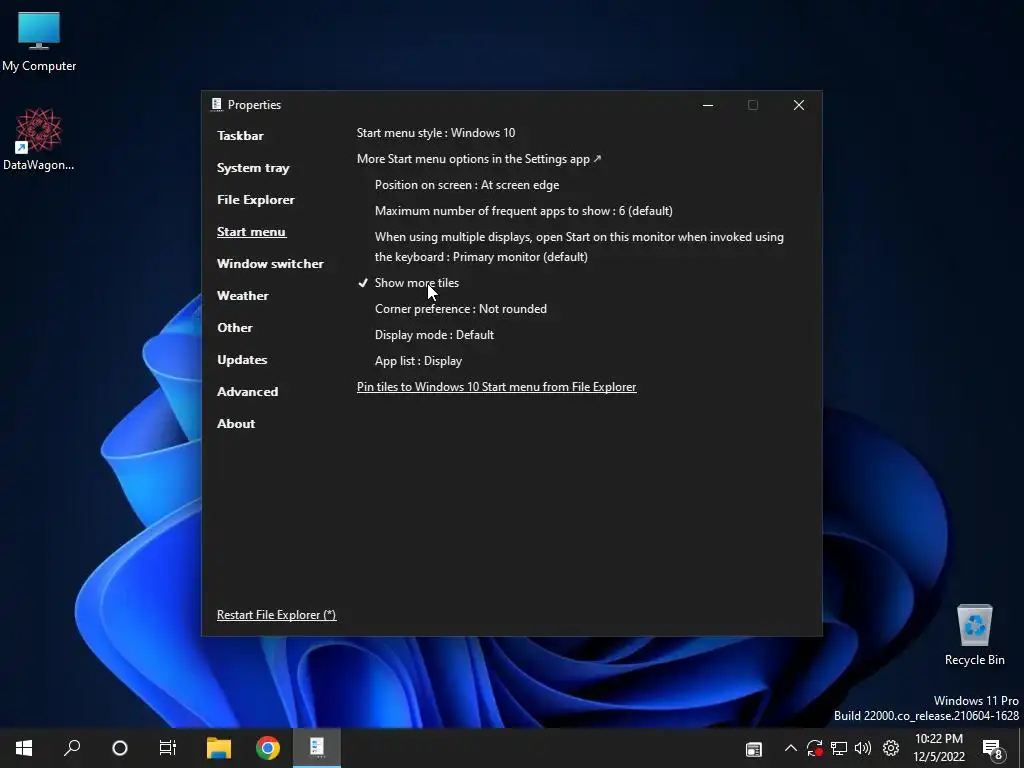Select the Start menu section
The width and height of the screenshot is (1024, 768).
coord(251,232)
